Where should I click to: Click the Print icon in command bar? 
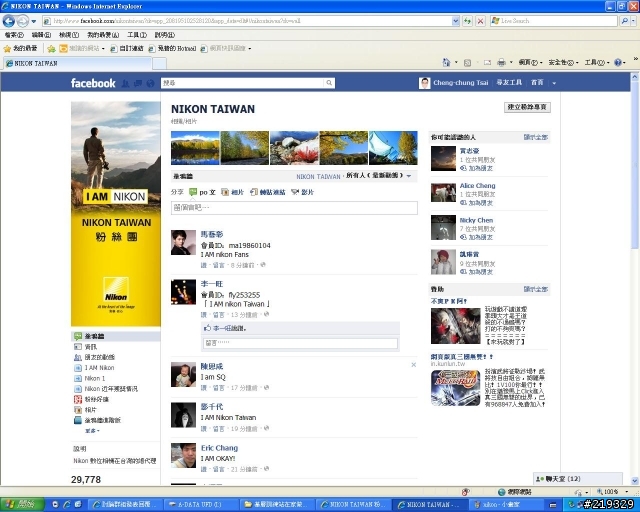501,62
